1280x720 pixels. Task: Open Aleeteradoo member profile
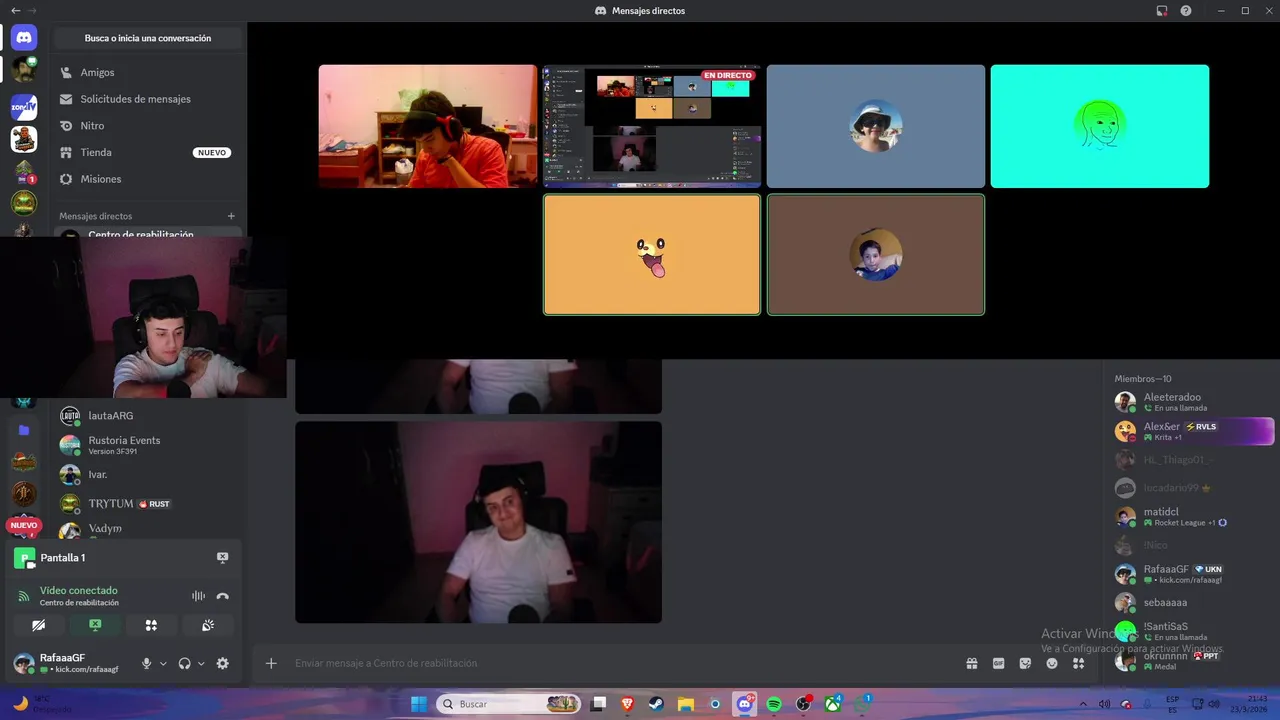tap(1193, 402)
